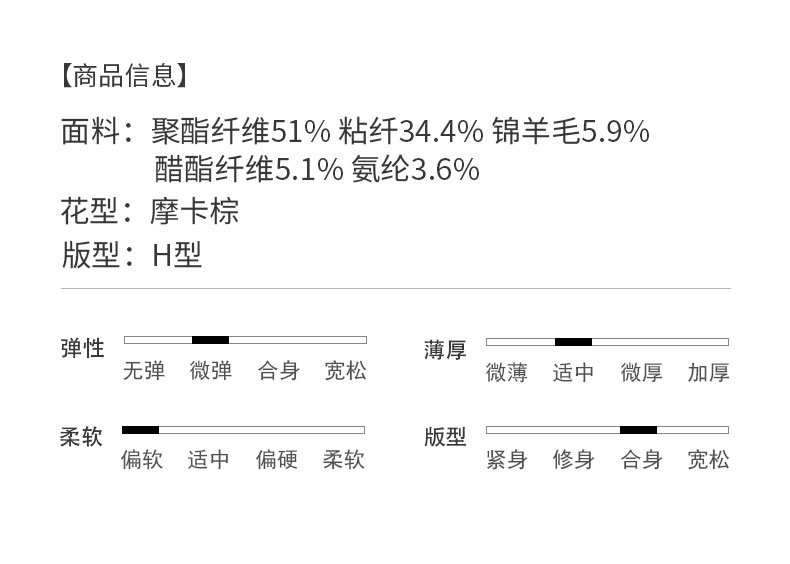This screenshot has height=564, width=790.
Task: Click the 弹性 scale label
Action: tap(82, 348)
